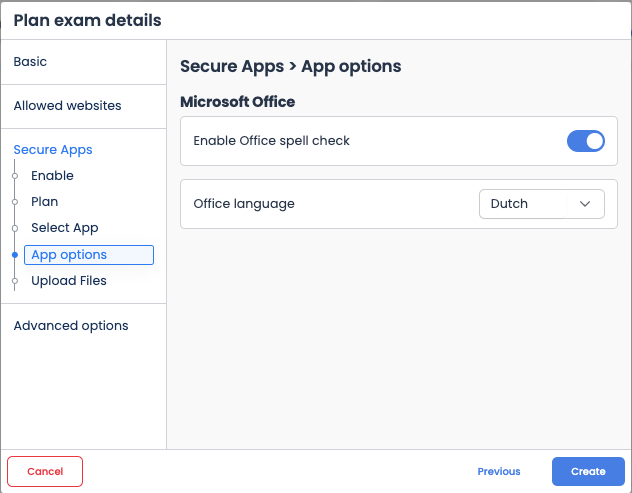This screenshot has height=493, width=632.
Task: Click the blue Create button
Action: click(588, 472)
